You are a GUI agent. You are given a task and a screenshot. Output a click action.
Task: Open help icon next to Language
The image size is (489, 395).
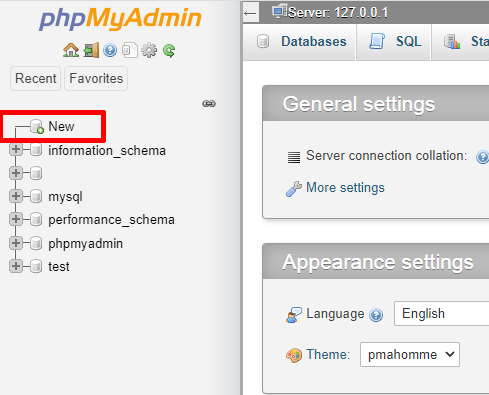tap(376, 315)
